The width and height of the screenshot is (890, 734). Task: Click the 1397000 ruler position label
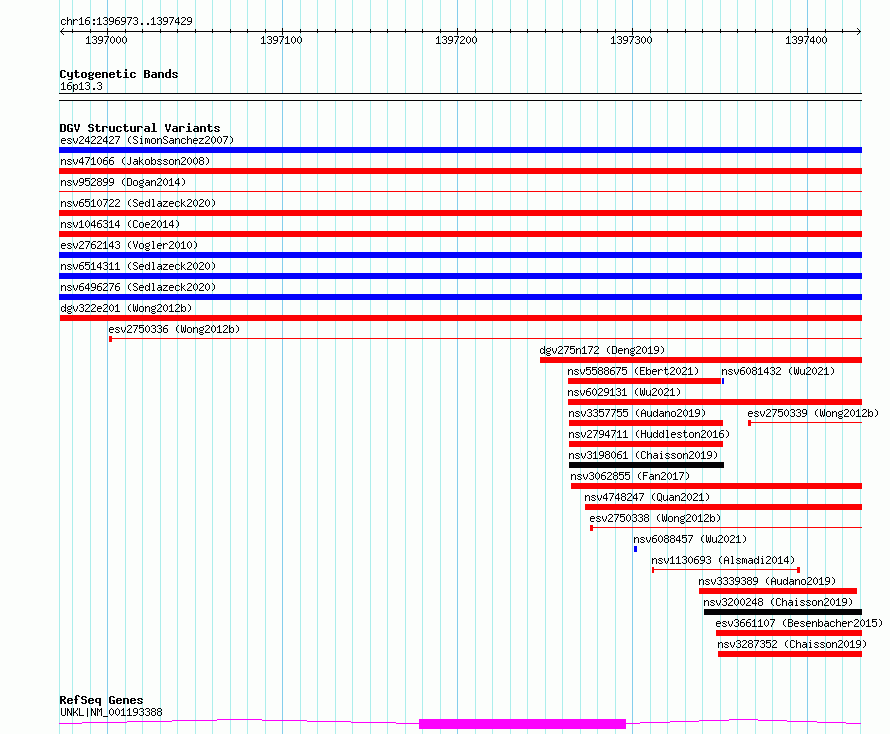point(106,40)
